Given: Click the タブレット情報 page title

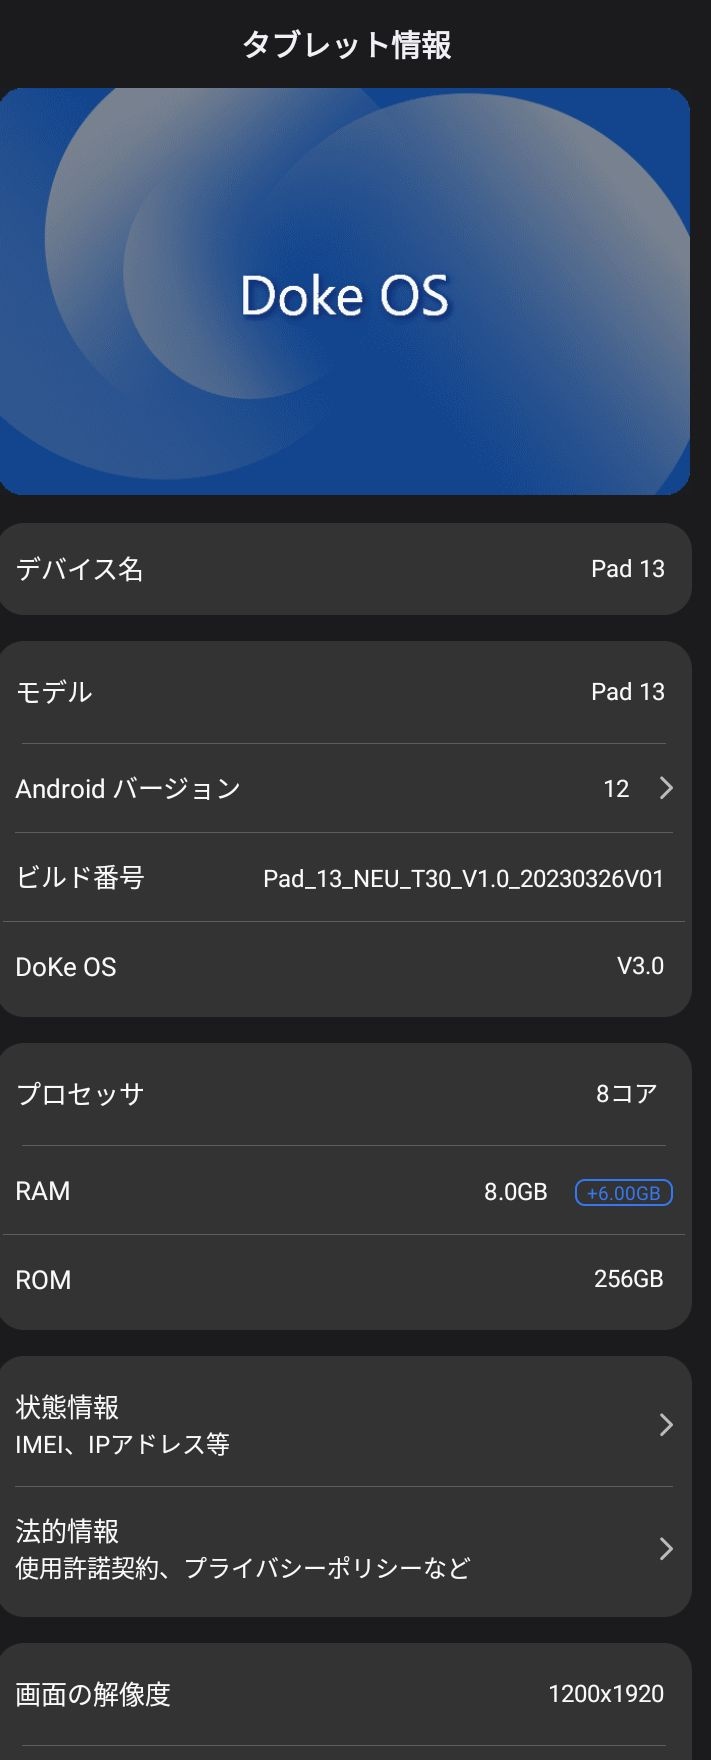Looking at the screenshot, I should (x=347, y=45).
